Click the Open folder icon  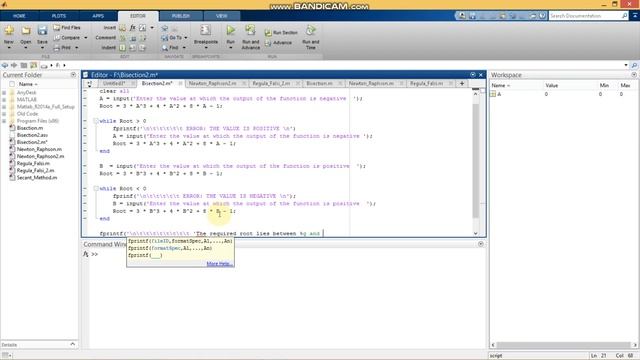pos(26,31)
